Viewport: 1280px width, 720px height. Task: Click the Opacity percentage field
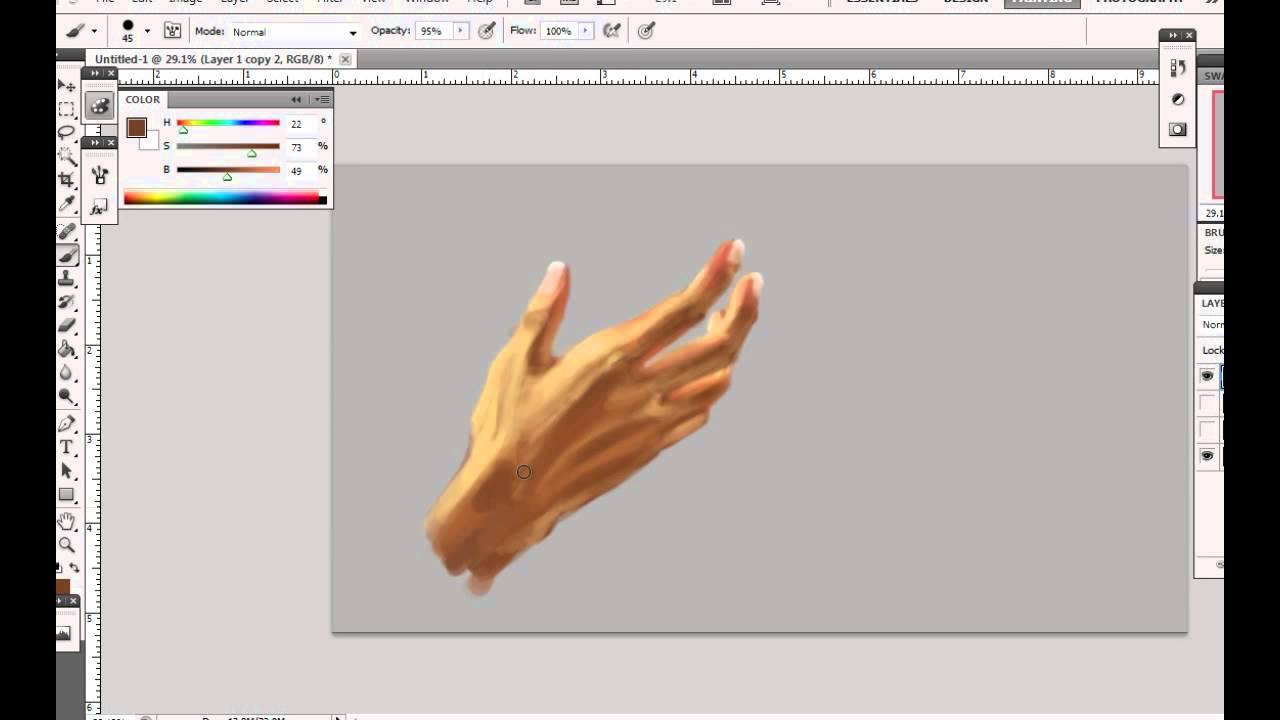pyautogui.click(x=434, y=31)
